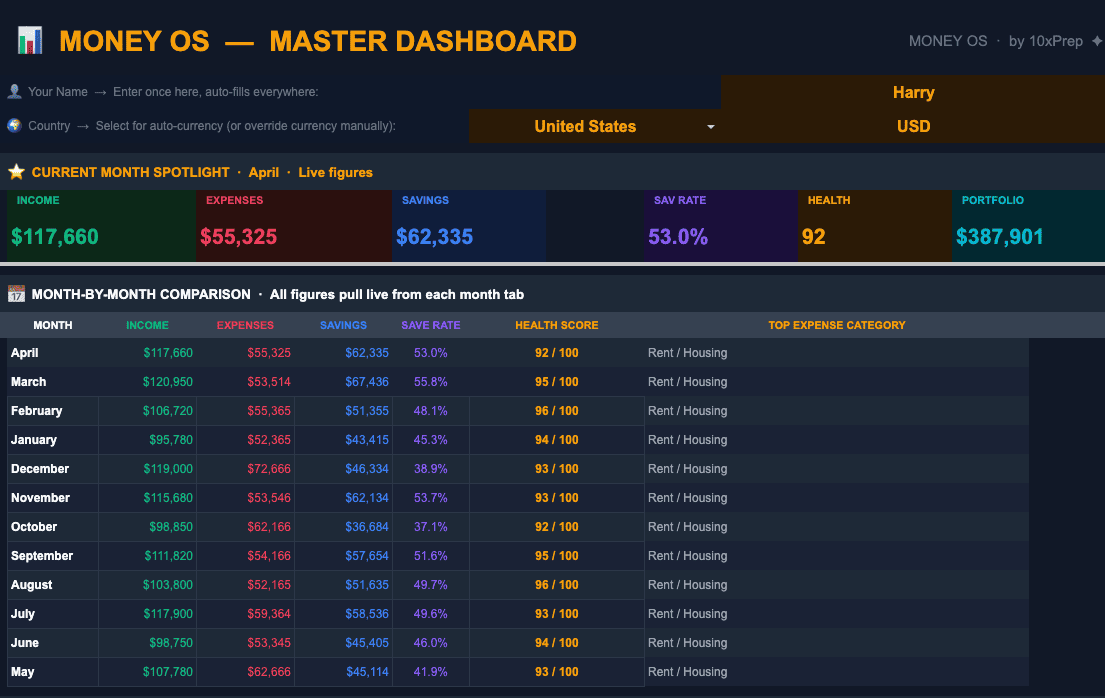The width and height of the screenshot is (1105, 698).
Task: Click the sparkle icon after 10xPrep
Action: [1097, 41]
